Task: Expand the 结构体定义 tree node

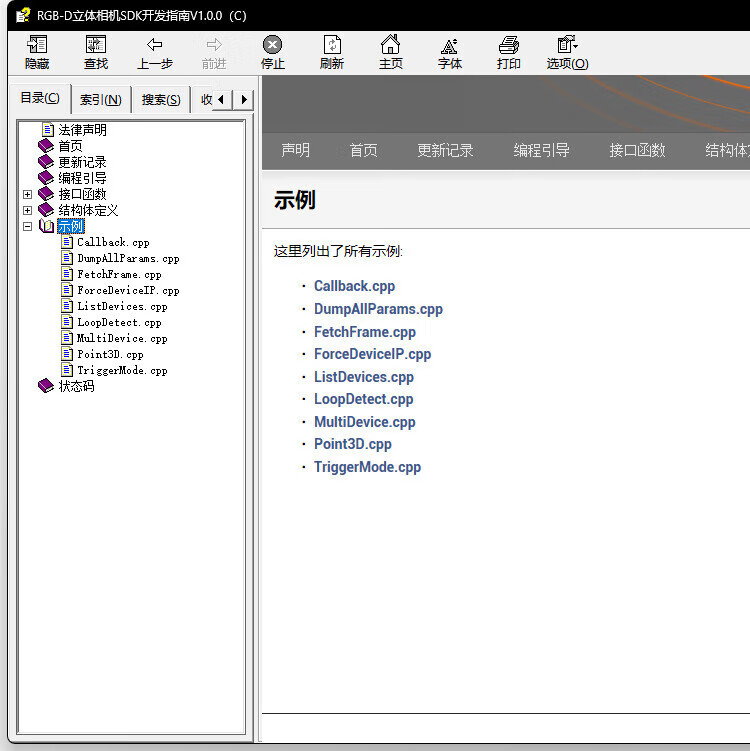Action: [28, 210]
